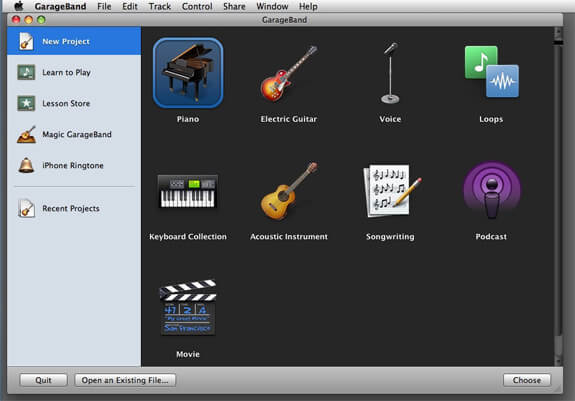Click the Recent Projects document icon
The width and height of the screenshot is (575, 401).
(x=26, y=208)
